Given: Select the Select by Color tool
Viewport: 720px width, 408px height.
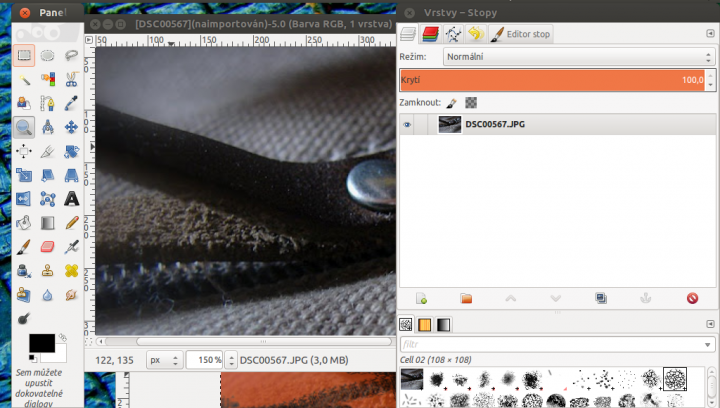Looking at the screenshot, I should 47,79.
